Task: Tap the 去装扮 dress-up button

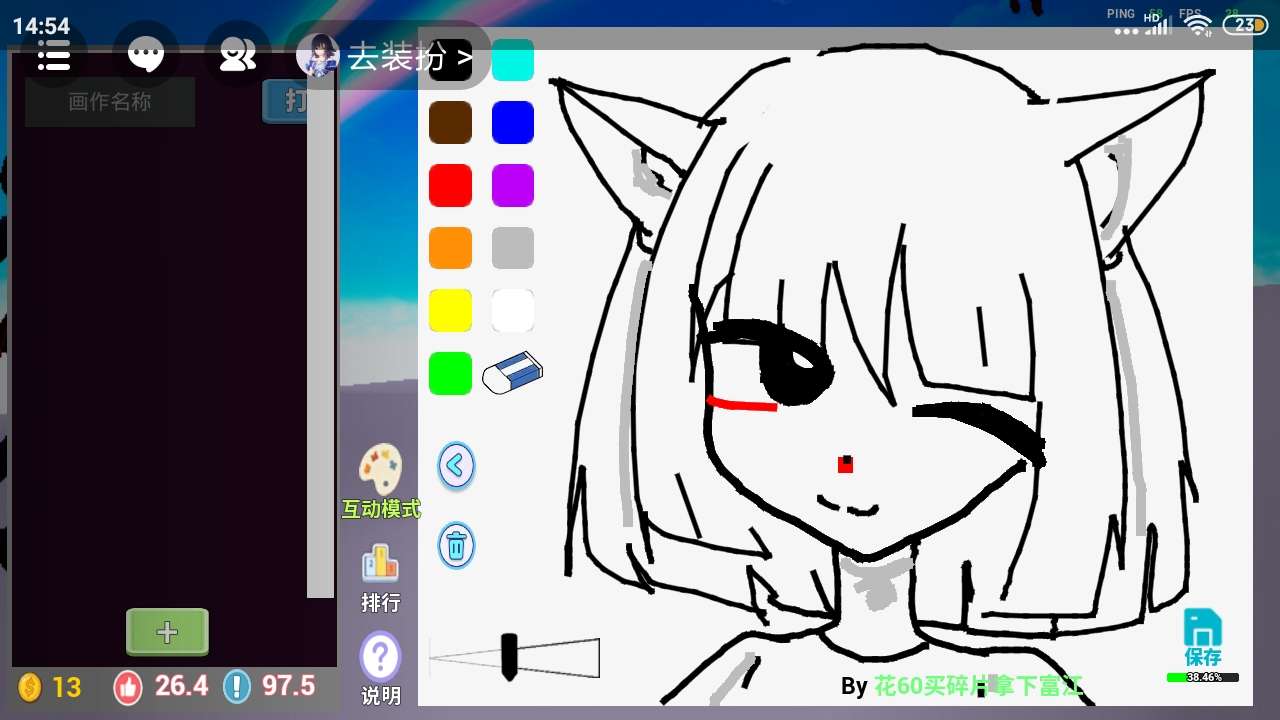Action: (x=409, y=57)
